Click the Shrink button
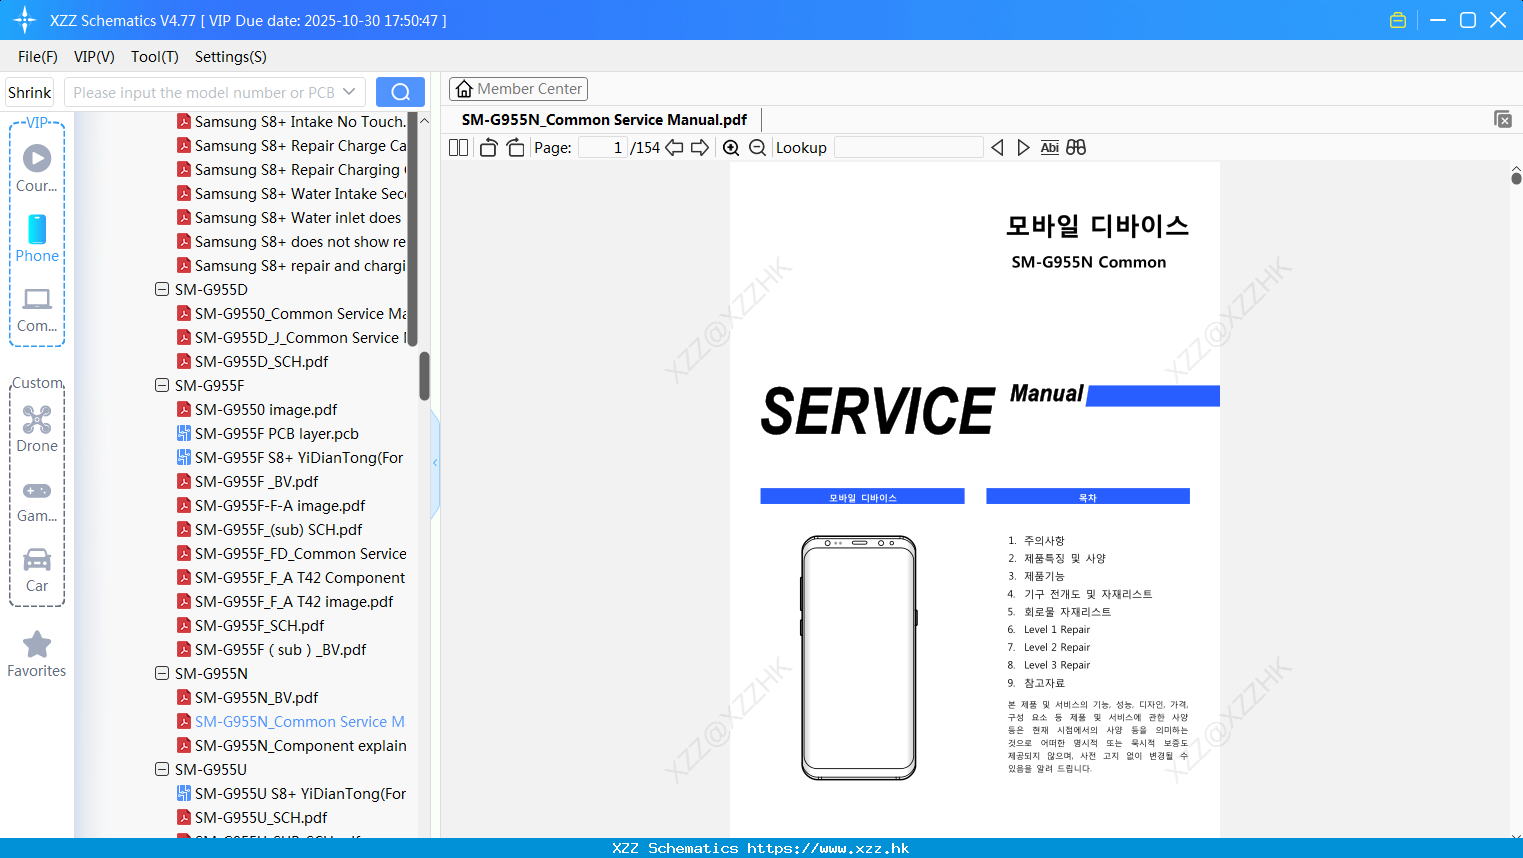This screenshot has height=858, width=1523. 30,92
